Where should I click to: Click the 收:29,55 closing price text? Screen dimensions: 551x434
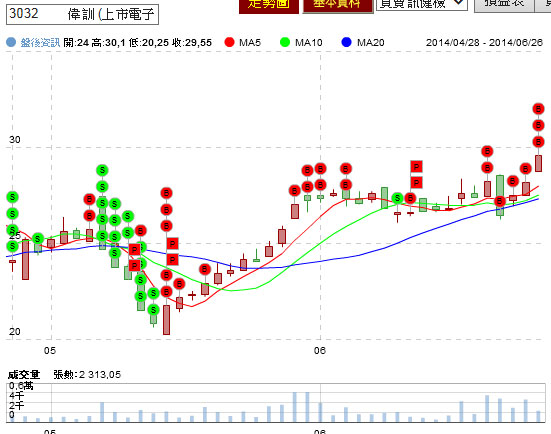192,43
